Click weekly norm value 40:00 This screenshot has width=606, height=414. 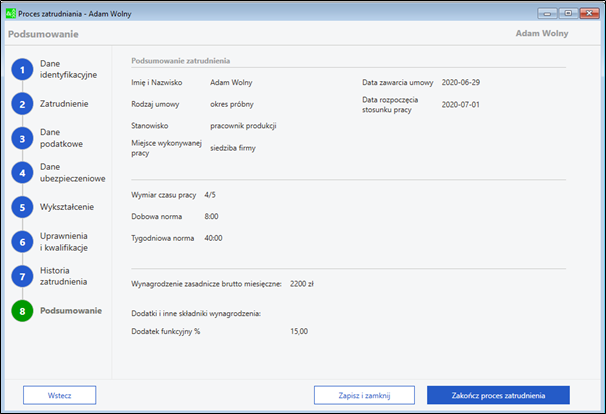coord(213,238)
